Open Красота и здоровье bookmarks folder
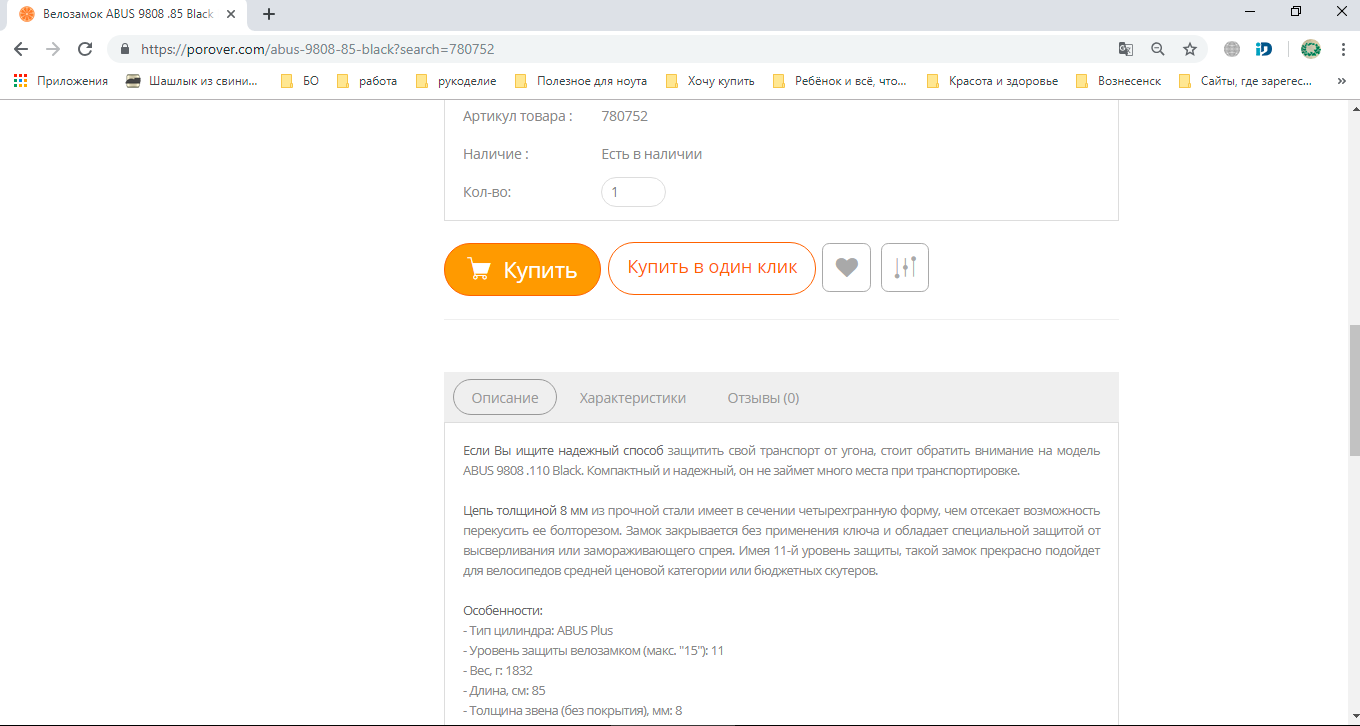The image size is (1360, 726). coord(992,81)
